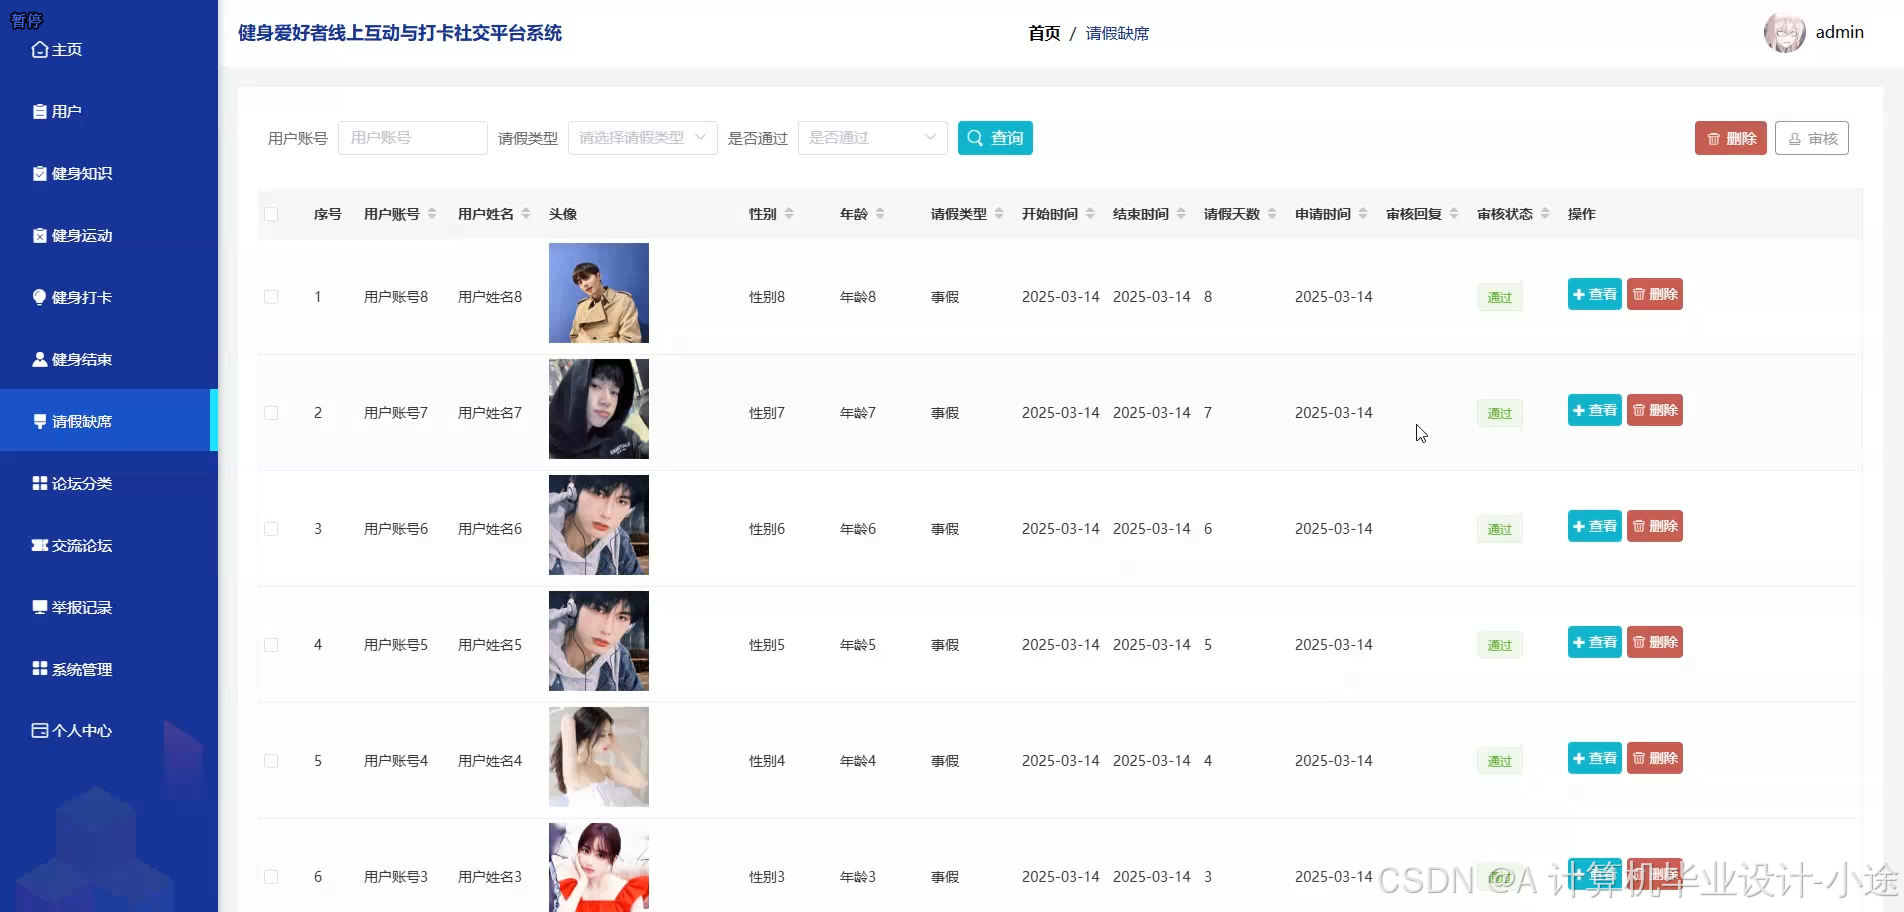The height and width of the screenshot is (912, 1904).
Task: Open the 系统管理 system management icon
Action: 38,669
